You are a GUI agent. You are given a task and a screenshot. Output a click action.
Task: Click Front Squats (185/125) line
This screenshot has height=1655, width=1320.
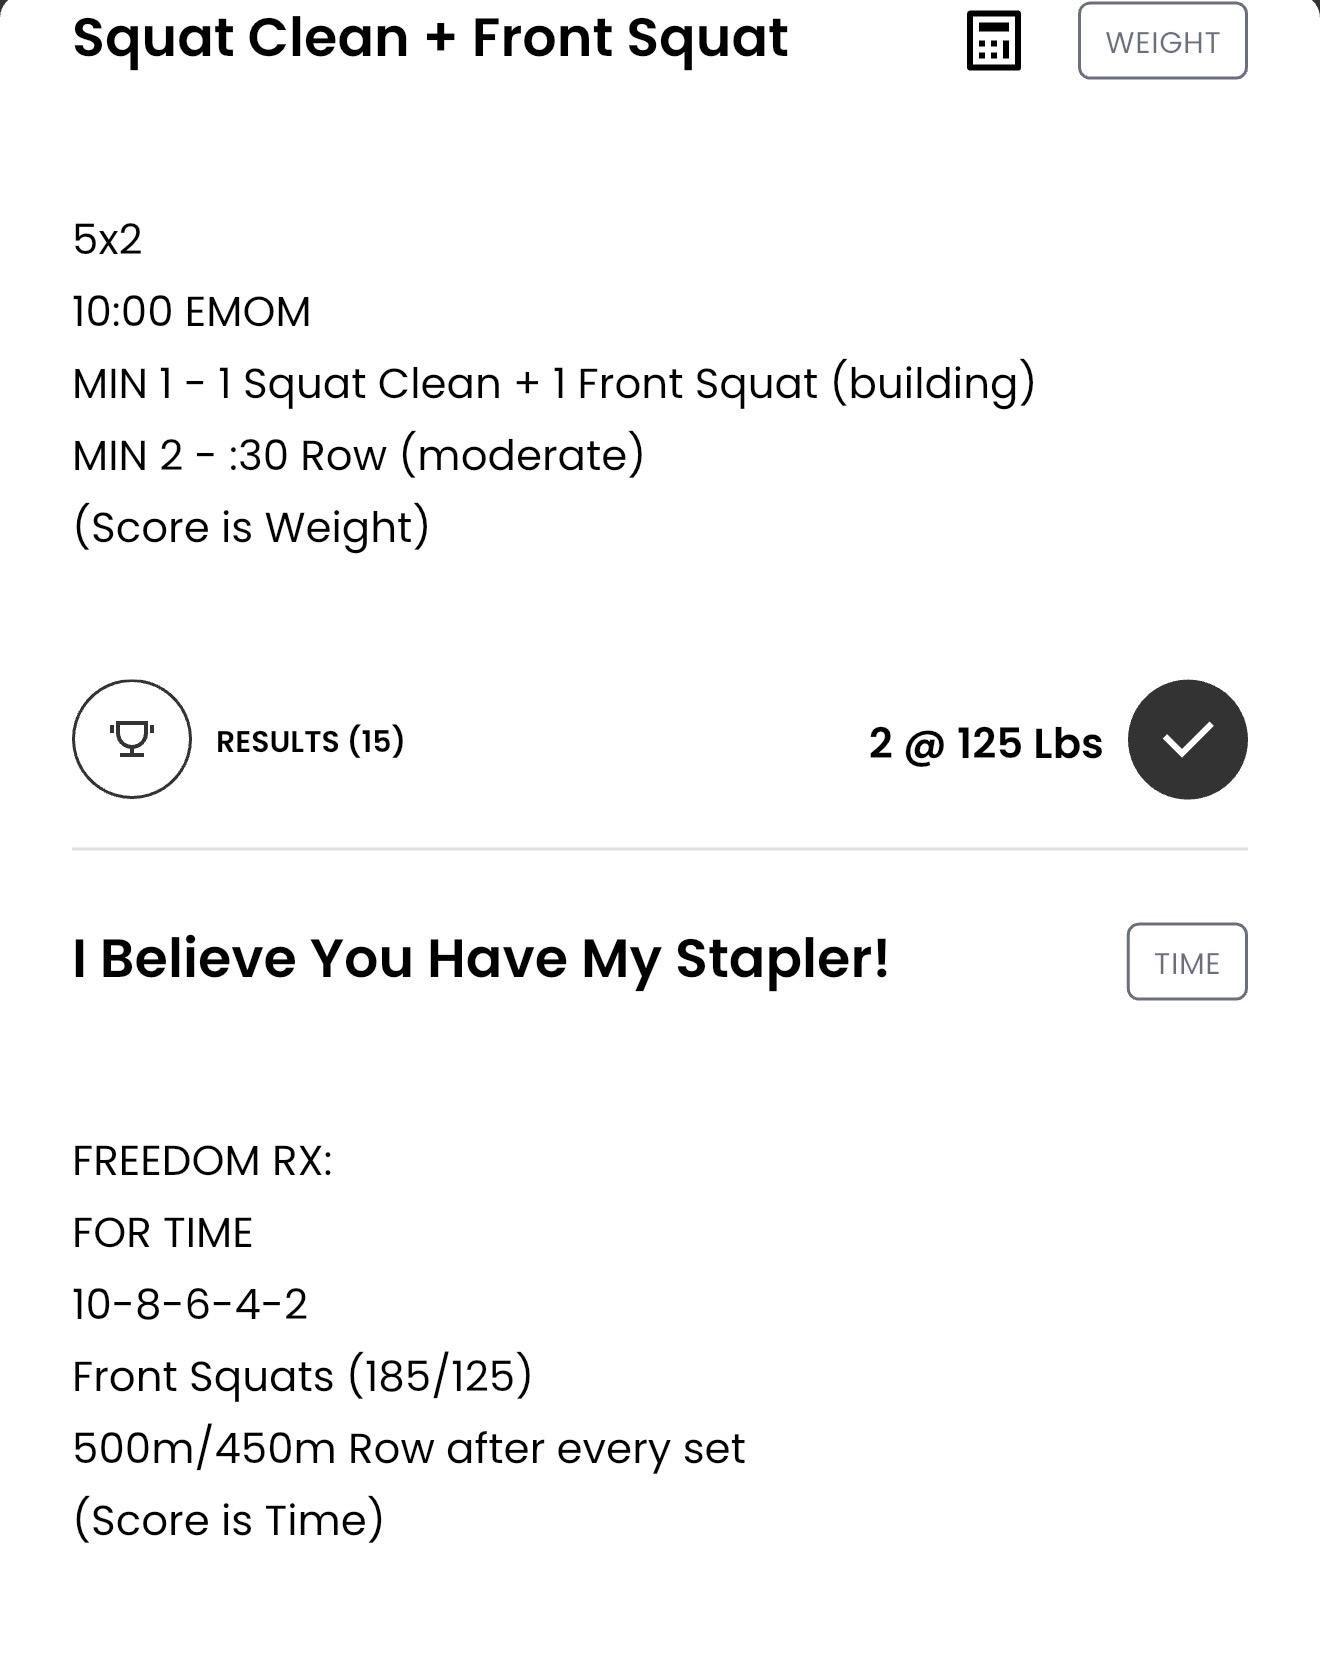(x=302, y=1378)
